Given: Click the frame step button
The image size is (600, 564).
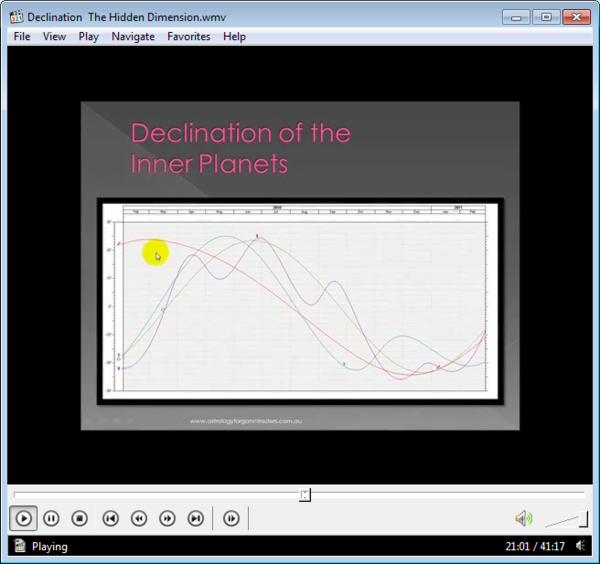Looking at the screenshot, I should coord(231,518).
